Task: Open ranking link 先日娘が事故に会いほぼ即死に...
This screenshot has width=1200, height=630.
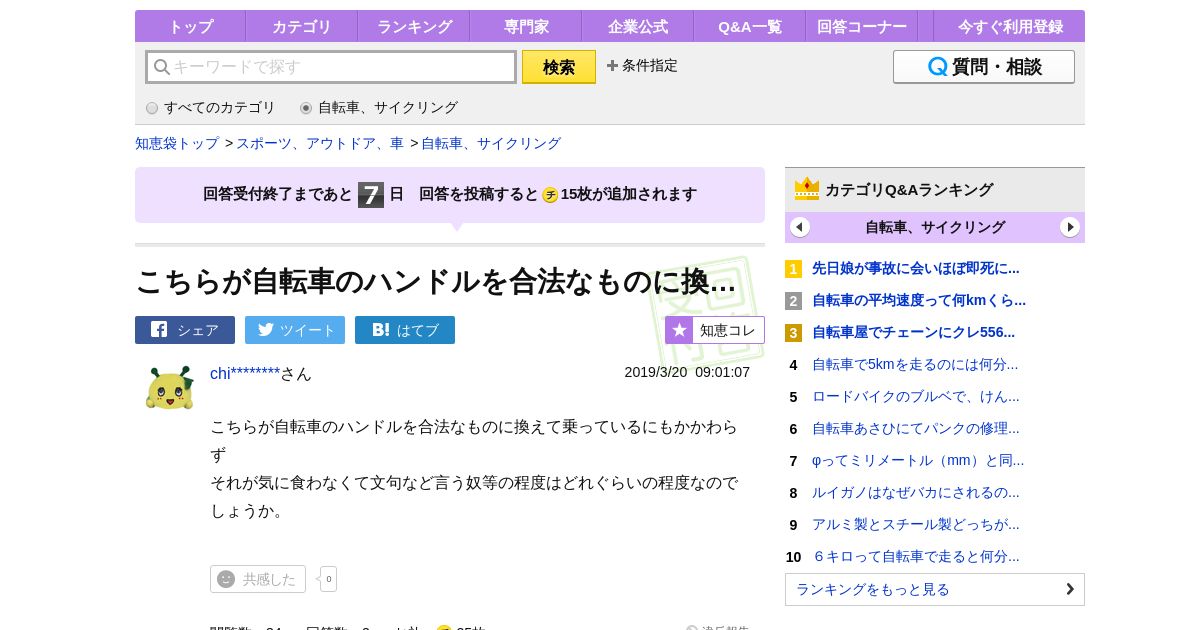Action: (x=916, y=269)
